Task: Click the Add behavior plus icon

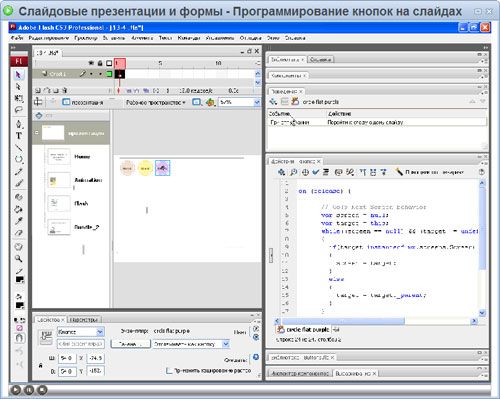Action: [x=273, y=101]
